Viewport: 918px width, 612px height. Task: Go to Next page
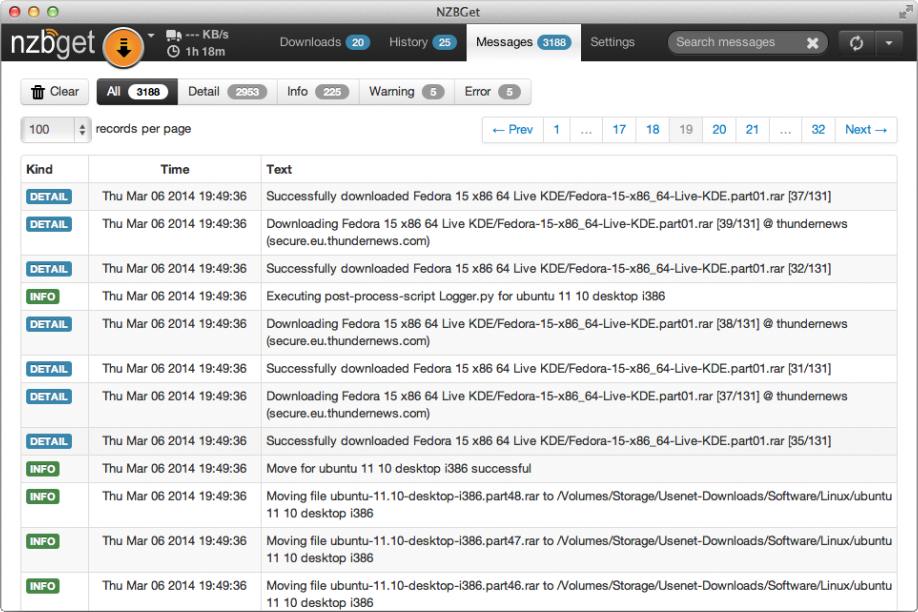866,129
